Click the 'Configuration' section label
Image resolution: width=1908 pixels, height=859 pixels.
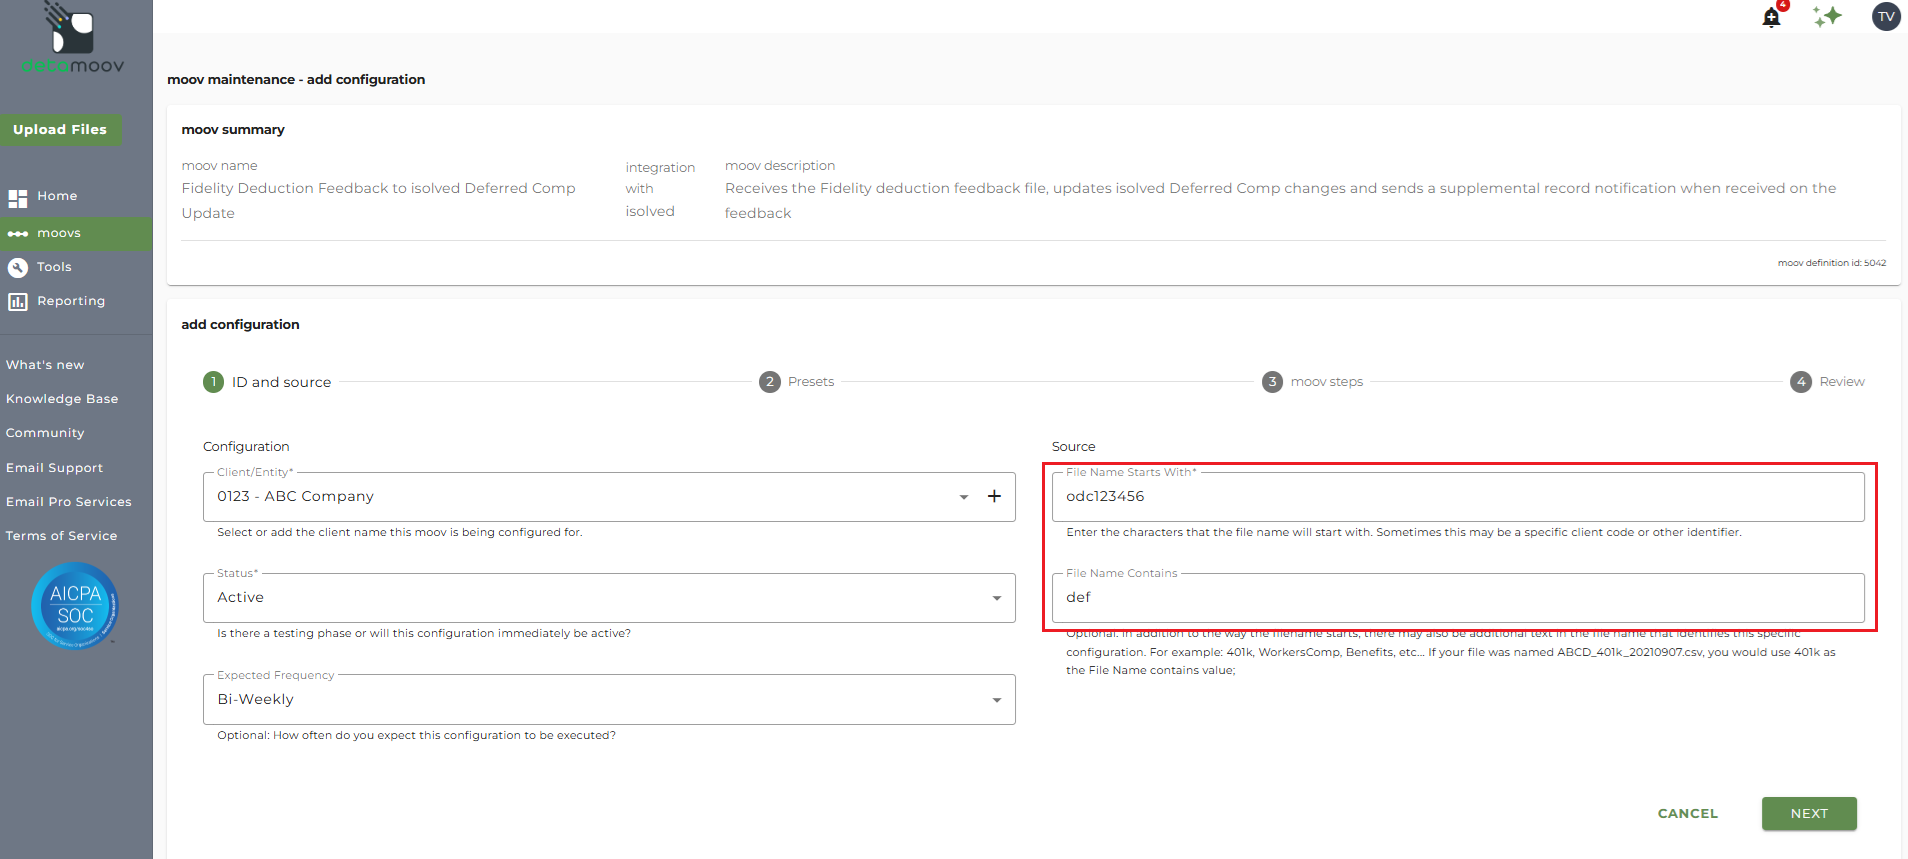(246, 447)
